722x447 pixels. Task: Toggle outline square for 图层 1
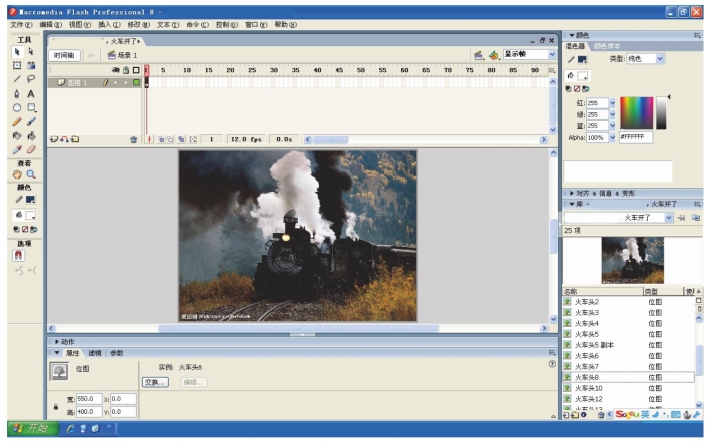(136, 82)
